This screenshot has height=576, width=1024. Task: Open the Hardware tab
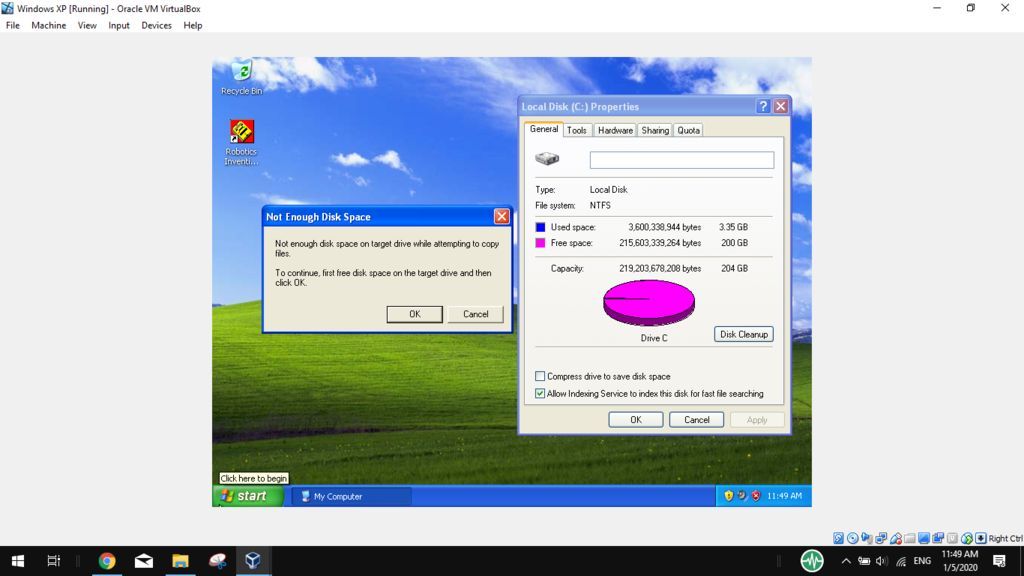click(x=615, y=131)
